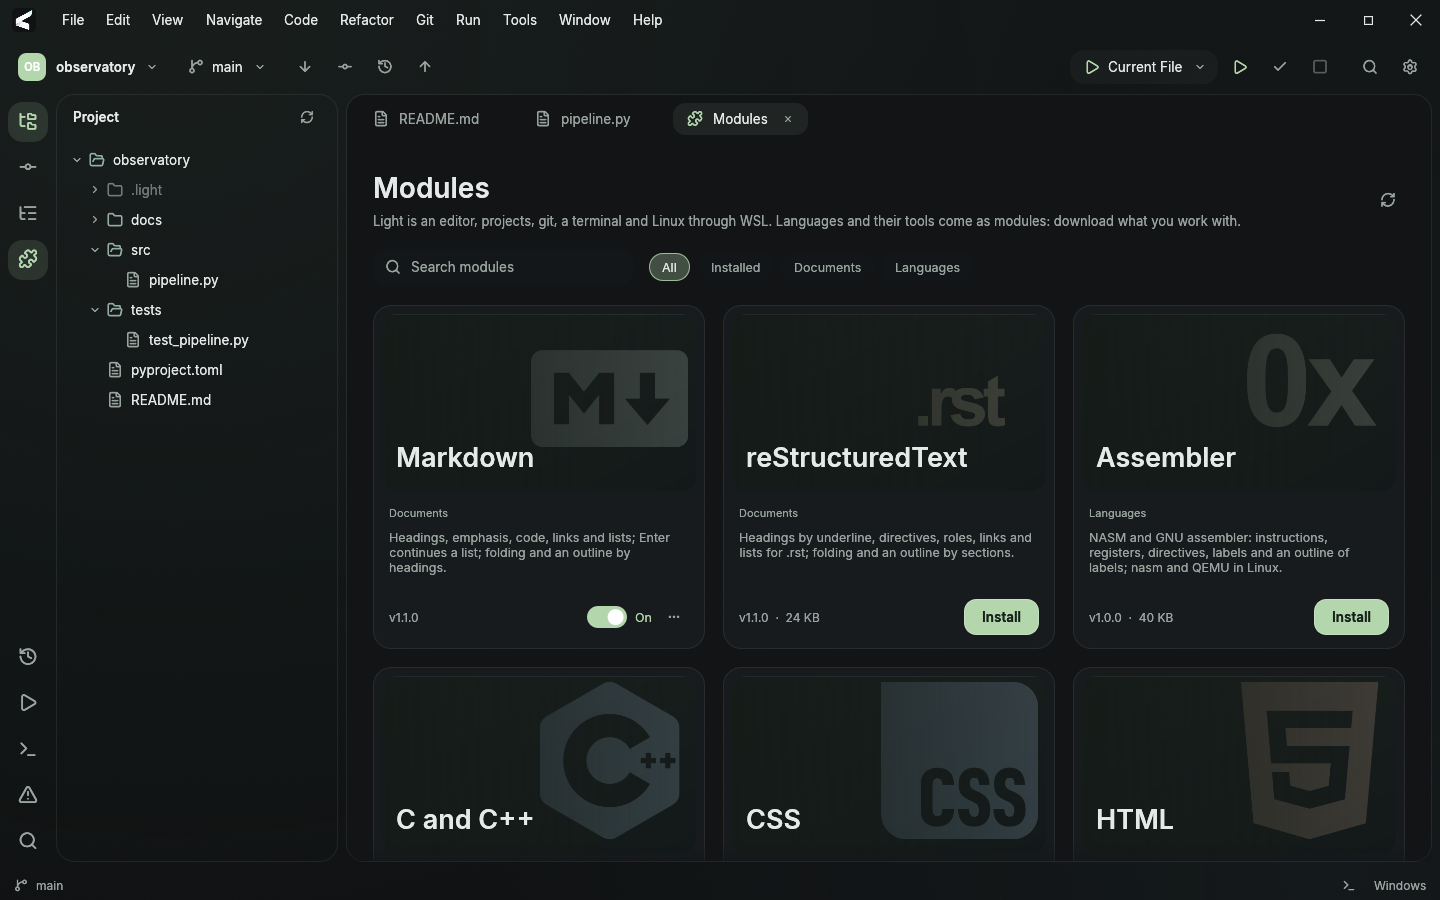Open the Refactor menu
This screenshot has height=900, width=1440.
[366, 20]
